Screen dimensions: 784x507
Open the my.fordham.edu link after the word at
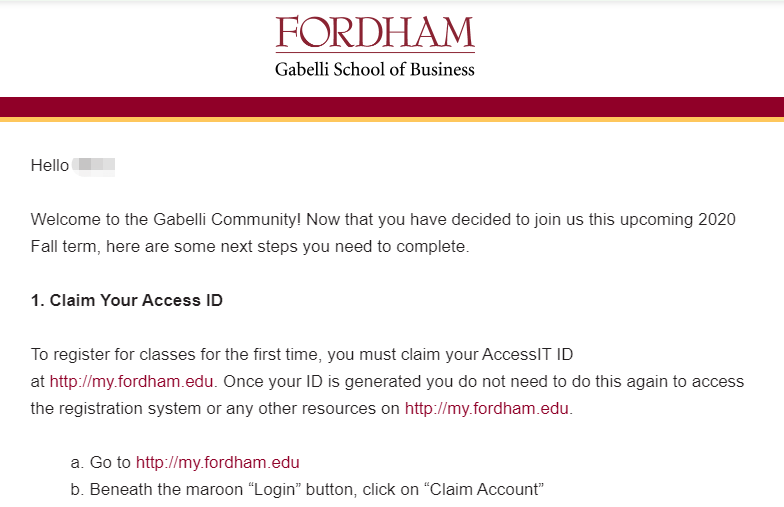click(132, 382)
